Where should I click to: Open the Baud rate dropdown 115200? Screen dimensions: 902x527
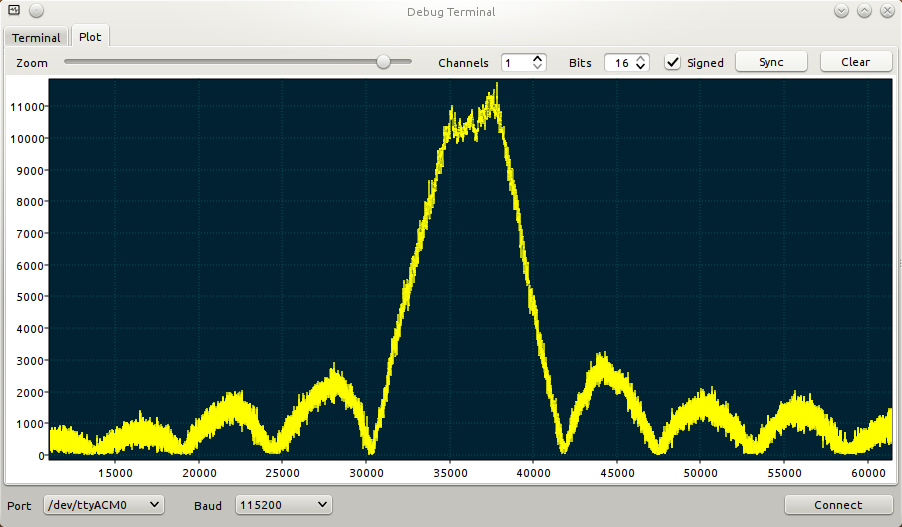tap(284, 505)
